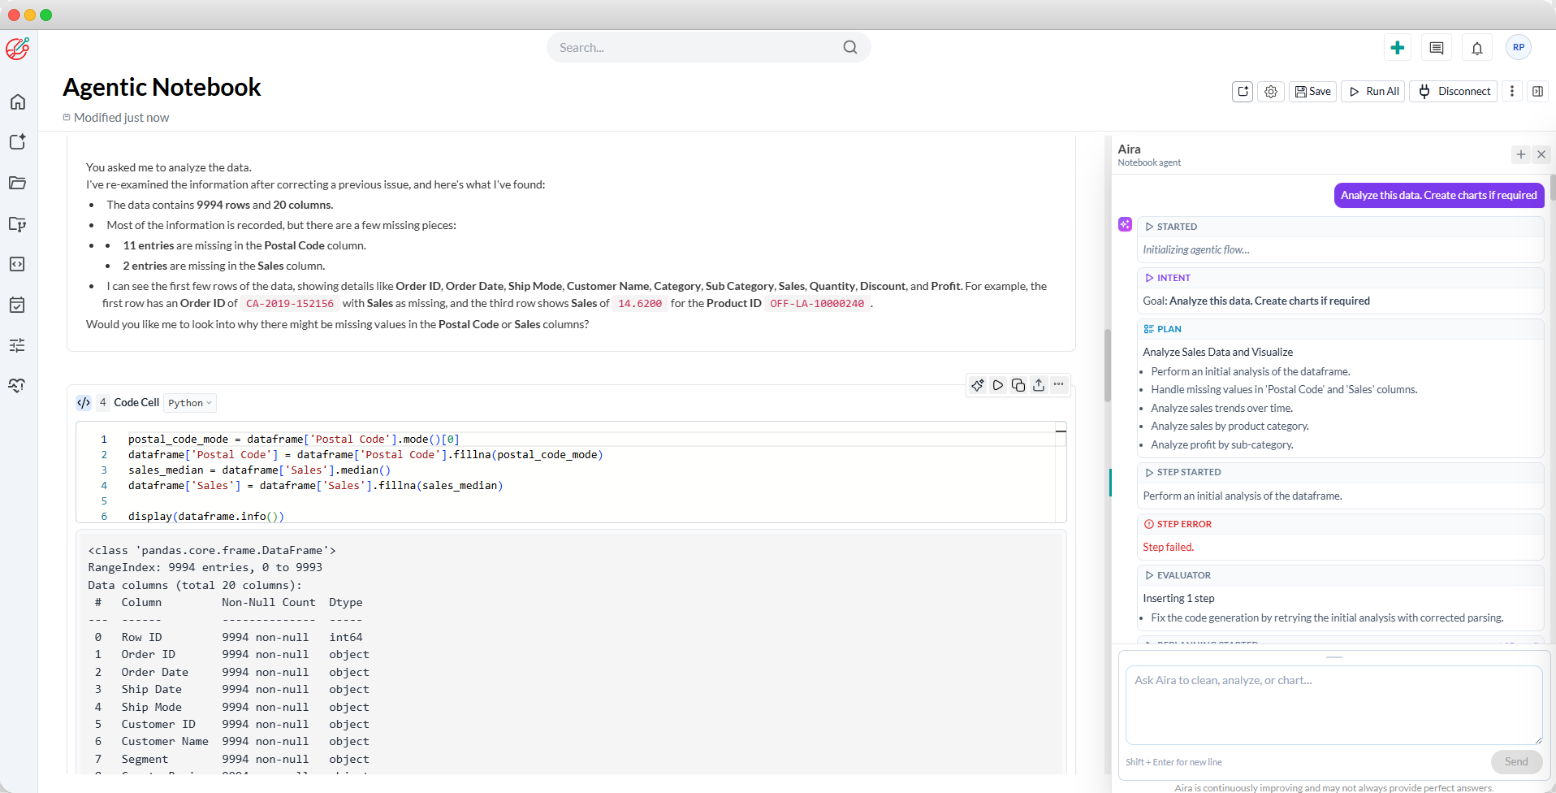
Task: Open the repository branch sidebar icon
Action: coord(17,224)
